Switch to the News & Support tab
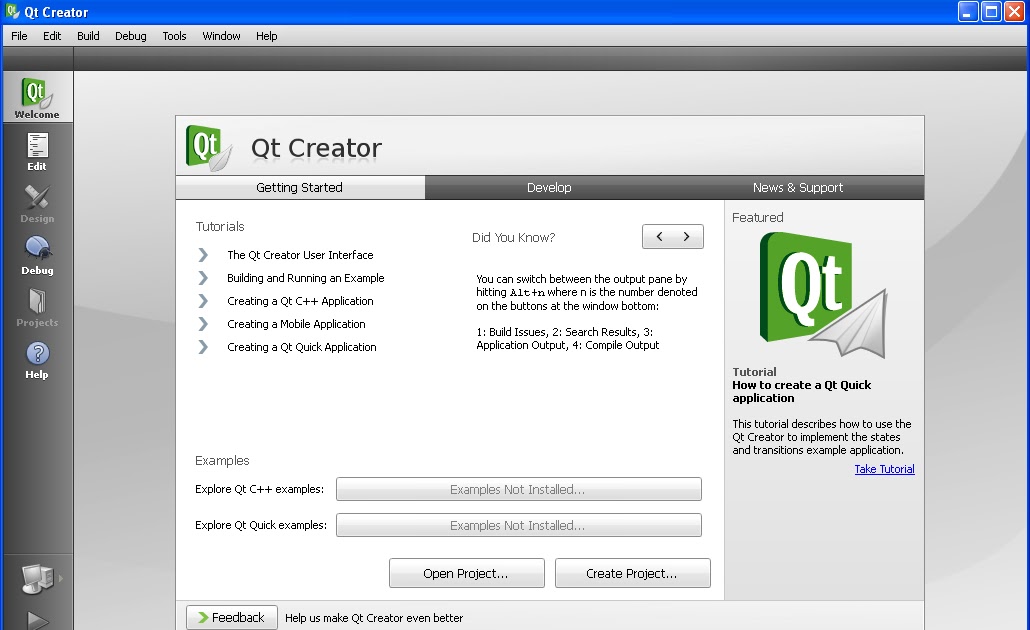The height and width of the screenshot is (630, 1030). click(798, 187)
